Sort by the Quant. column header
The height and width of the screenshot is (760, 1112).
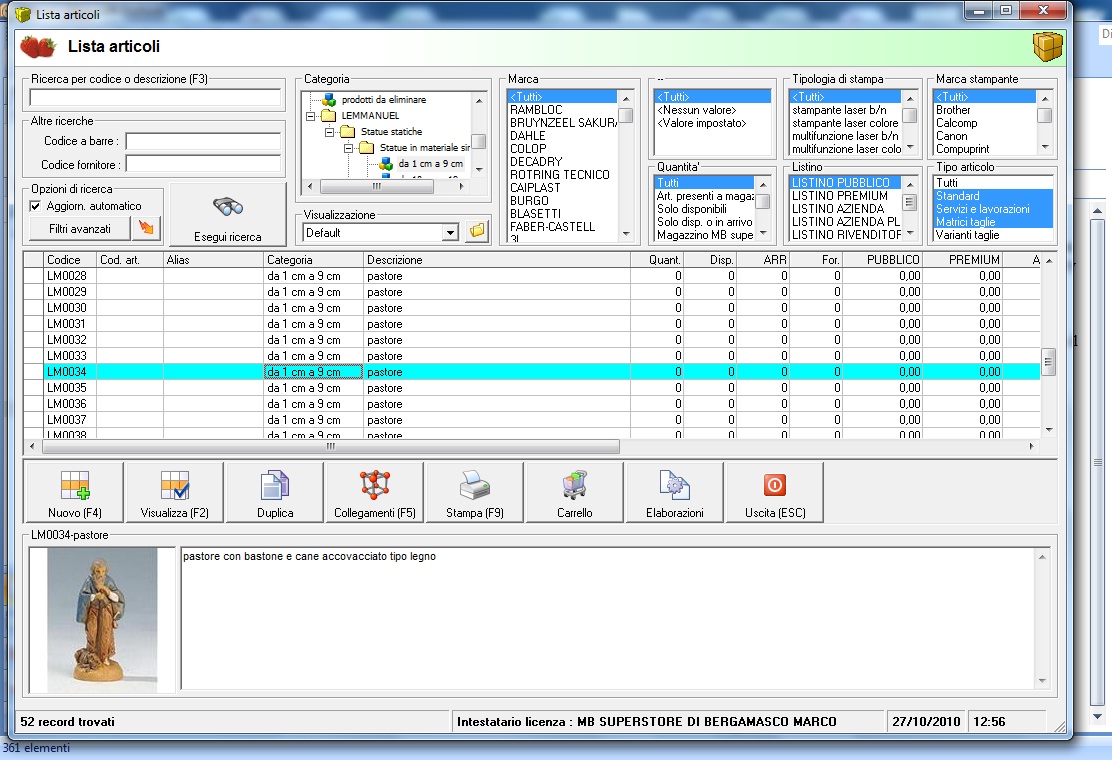click(657, 260)
